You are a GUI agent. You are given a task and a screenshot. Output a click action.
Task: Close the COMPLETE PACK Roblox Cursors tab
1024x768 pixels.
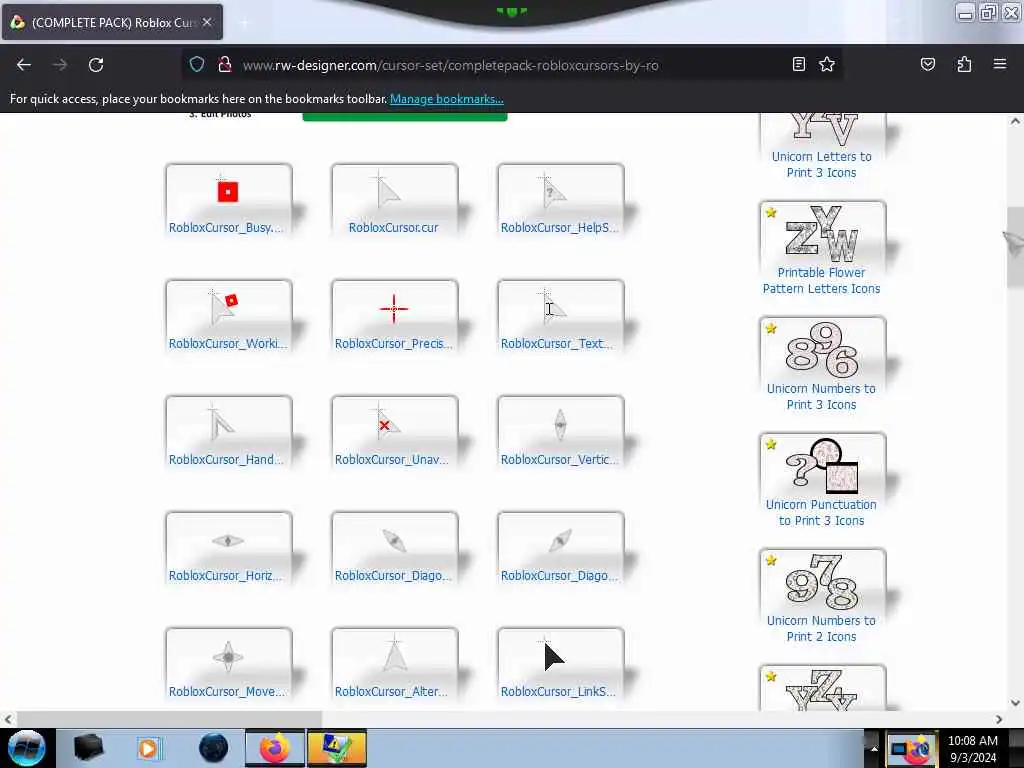pos(207,22)
